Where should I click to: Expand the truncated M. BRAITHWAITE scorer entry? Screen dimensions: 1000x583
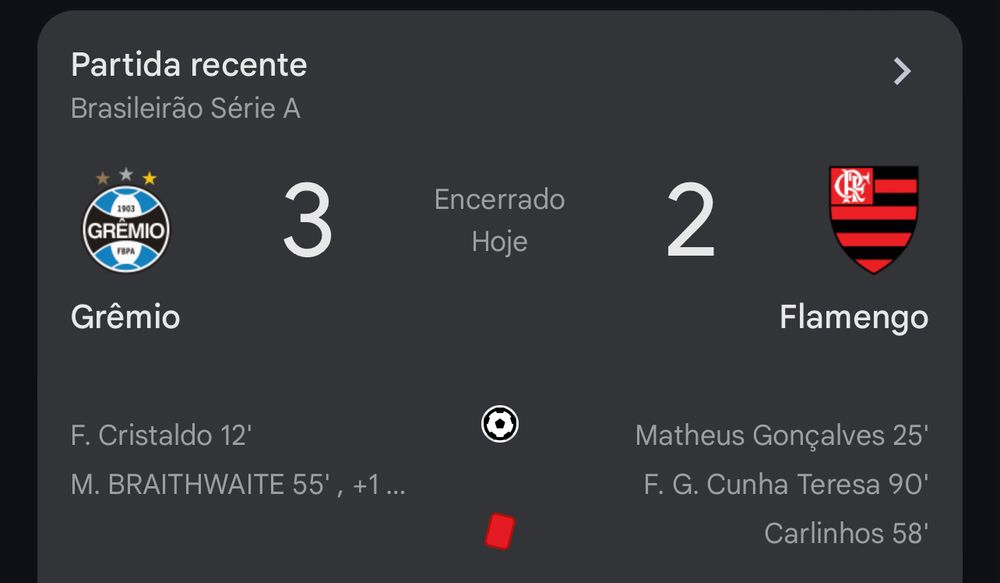238,485
